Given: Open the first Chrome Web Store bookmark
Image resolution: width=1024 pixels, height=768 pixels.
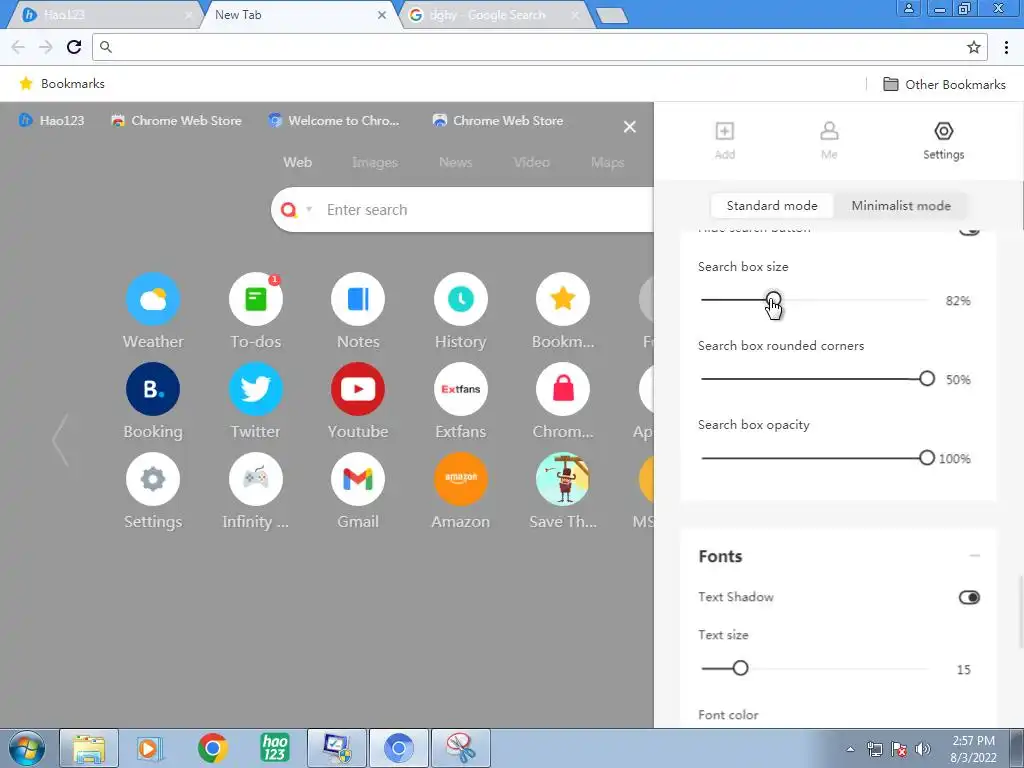Looking at the screenshot, I should (176, 120).
